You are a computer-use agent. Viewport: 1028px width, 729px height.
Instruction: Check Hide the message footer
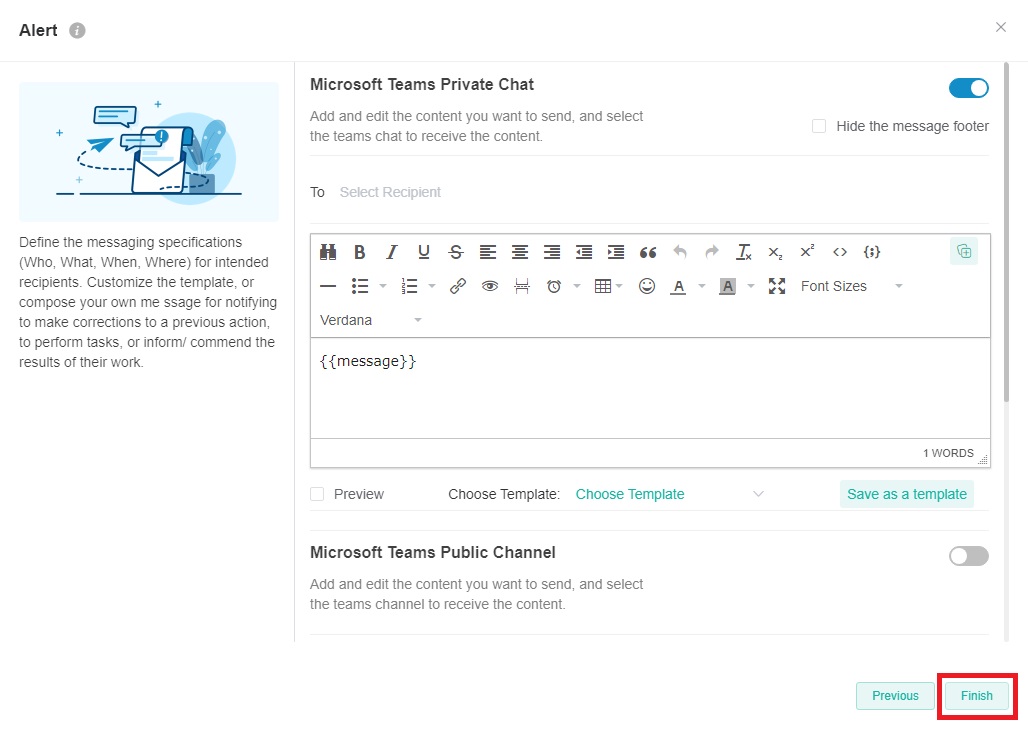point(819,126)
